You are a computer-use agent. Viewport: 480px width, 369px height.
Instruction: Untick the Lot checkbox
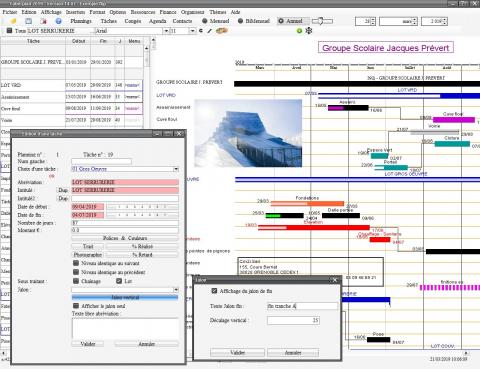[x=119, y=281]
